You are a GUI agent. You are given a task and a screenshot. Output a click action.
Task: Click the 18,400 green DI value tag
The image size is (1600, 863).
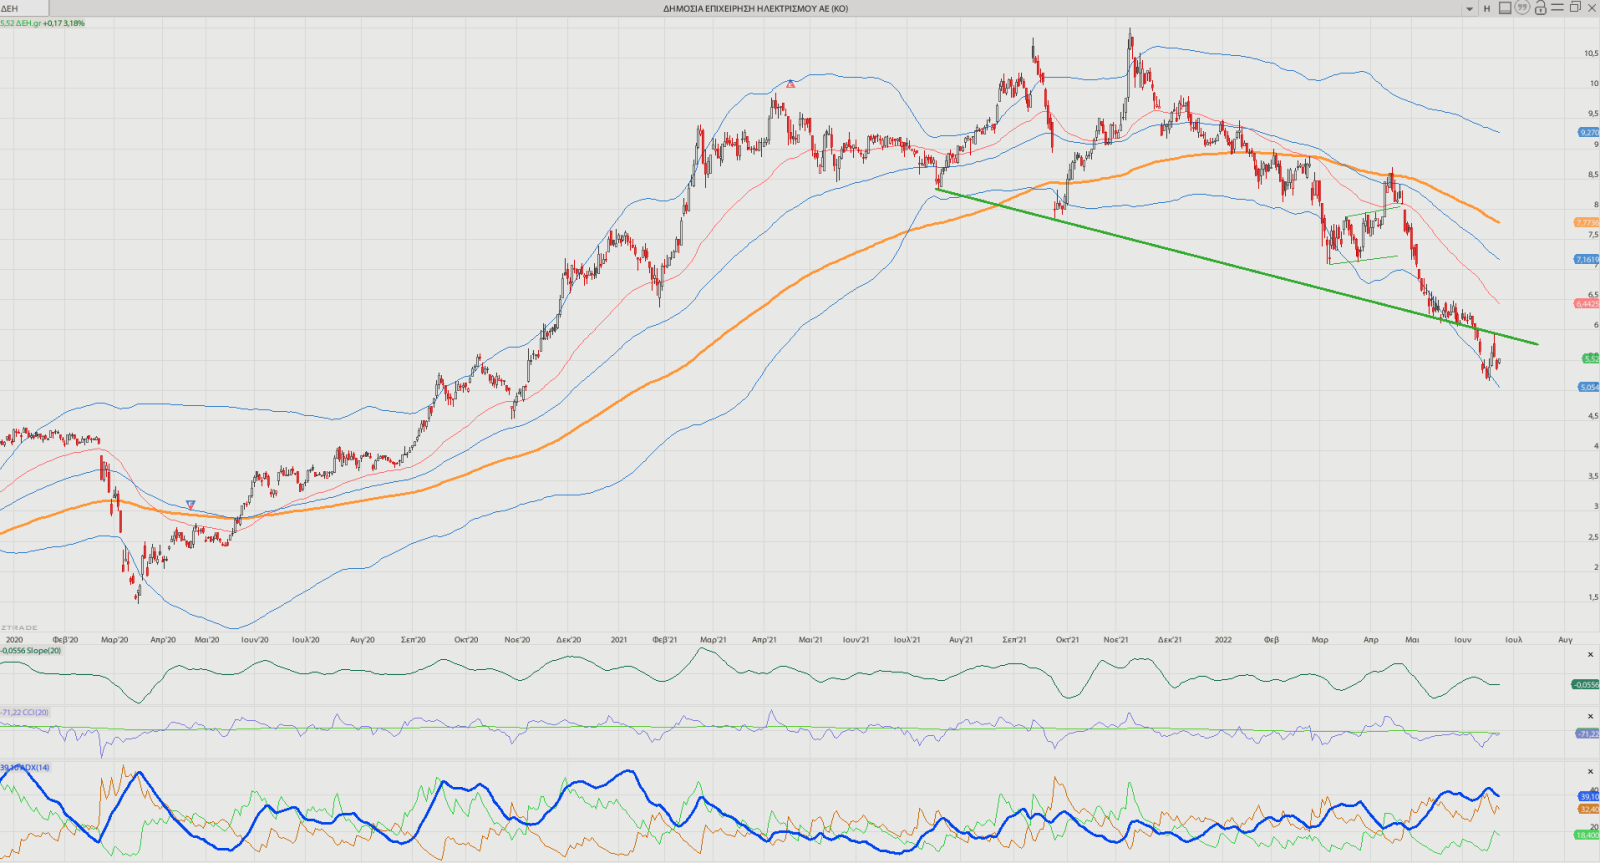[1587, 835]
